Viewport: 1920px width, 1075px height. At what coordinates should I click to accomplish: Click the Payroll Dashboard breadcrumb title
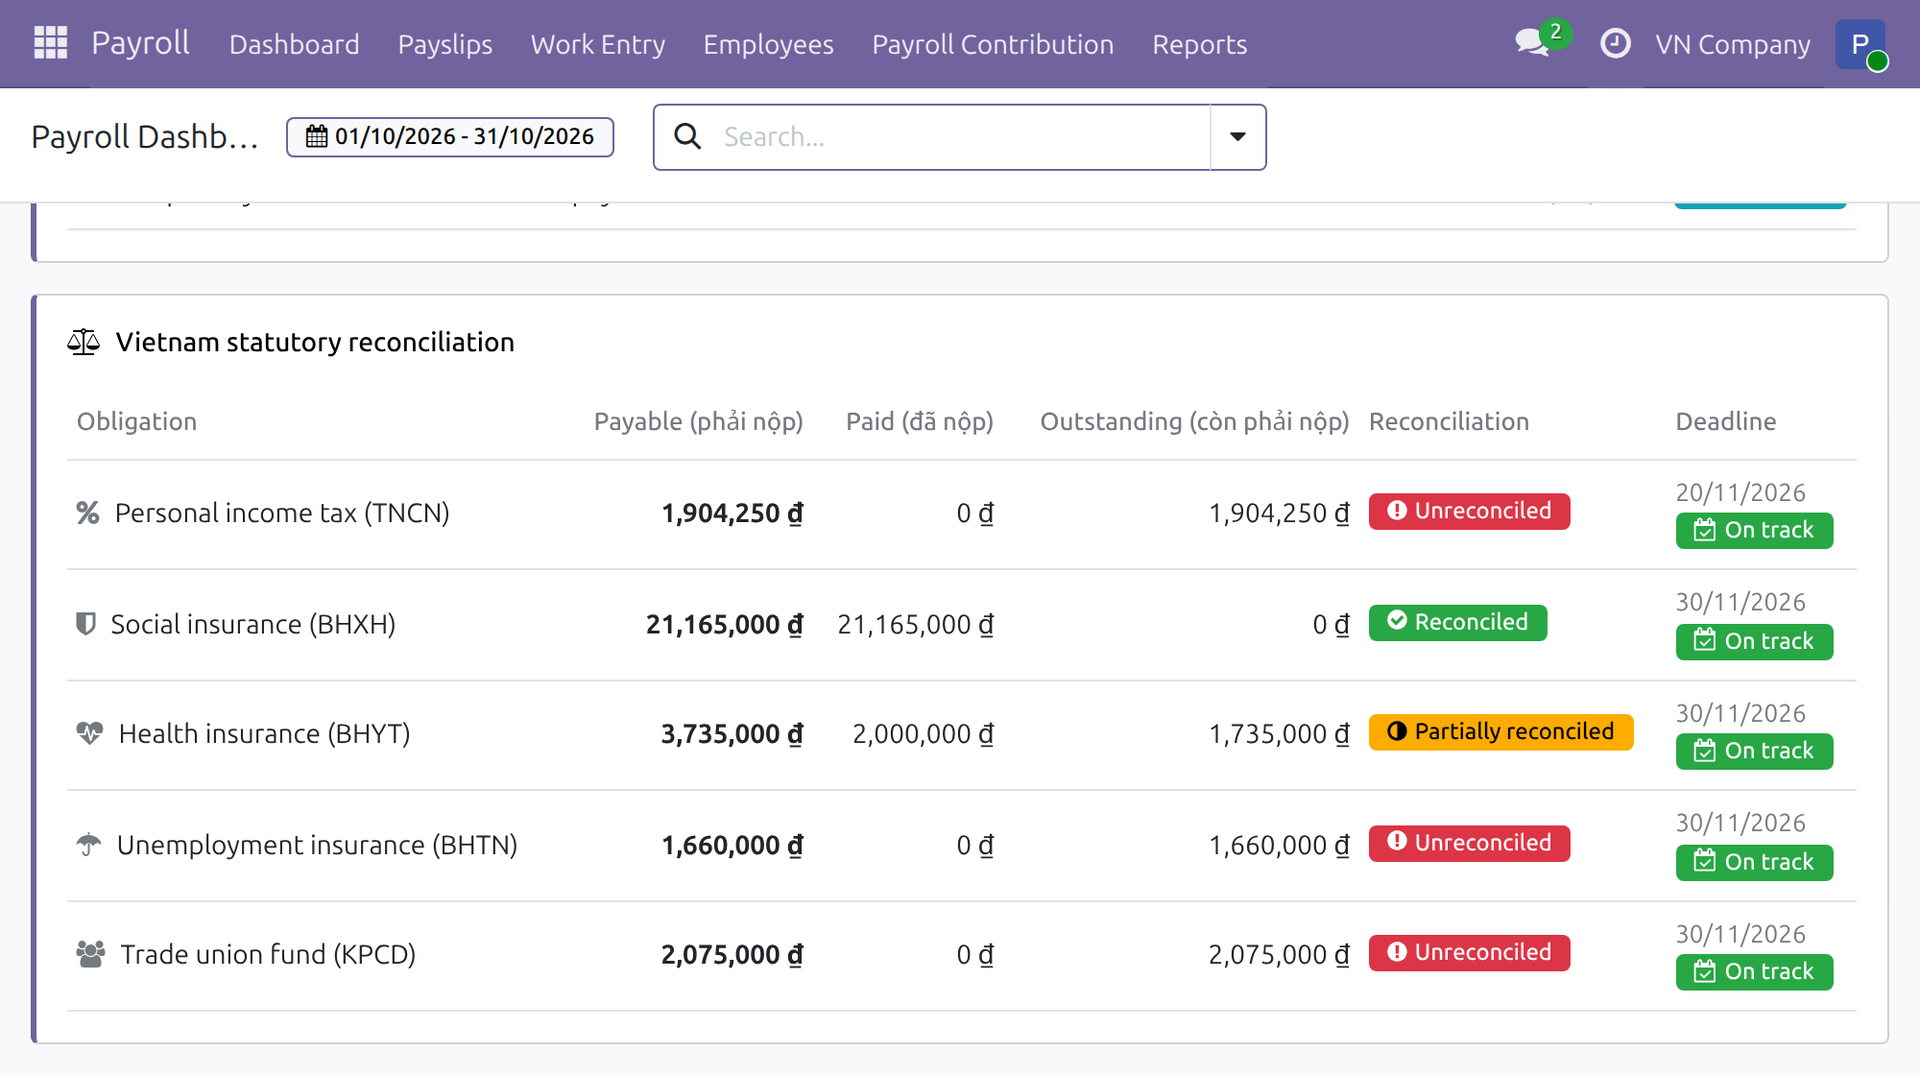coord(145,137)
